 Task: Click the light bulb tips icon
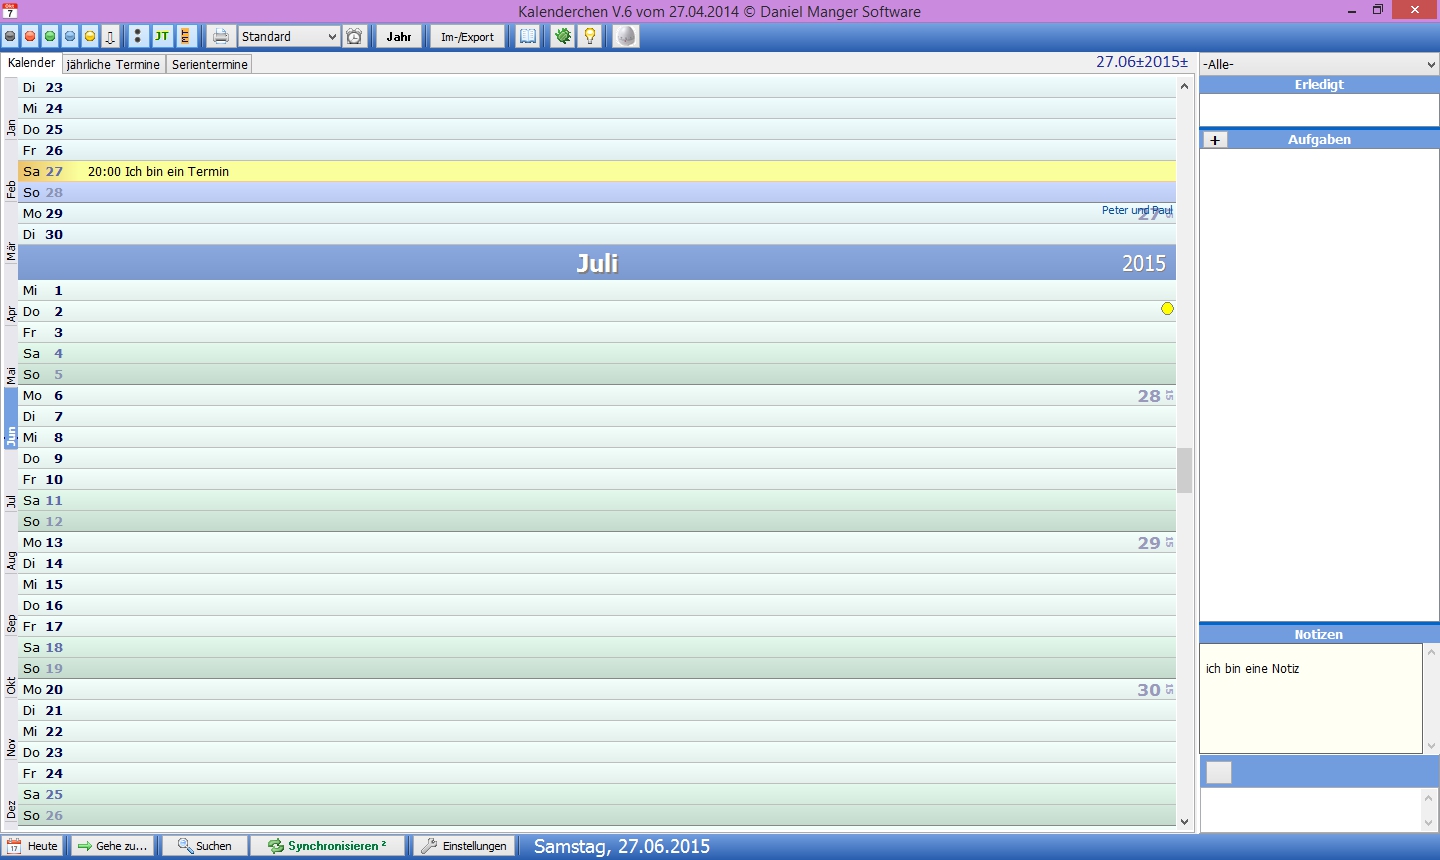590,37
